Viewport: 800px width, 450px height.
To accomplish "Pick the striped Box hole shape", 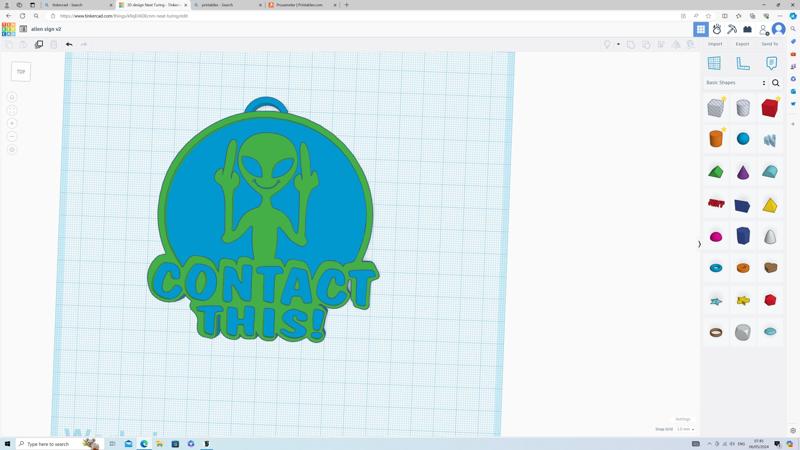I will [x=716, y=108].
